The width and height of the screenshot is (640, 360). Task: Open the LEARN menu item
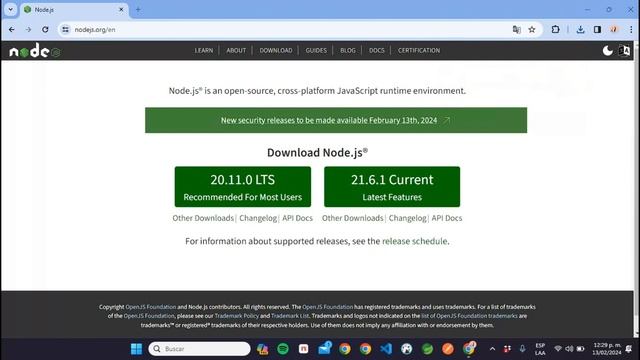tap(204, 51)
